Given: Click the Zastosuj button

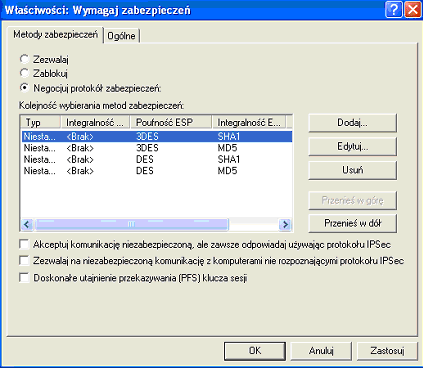Looking at the screenshot, I should [387, 351].
